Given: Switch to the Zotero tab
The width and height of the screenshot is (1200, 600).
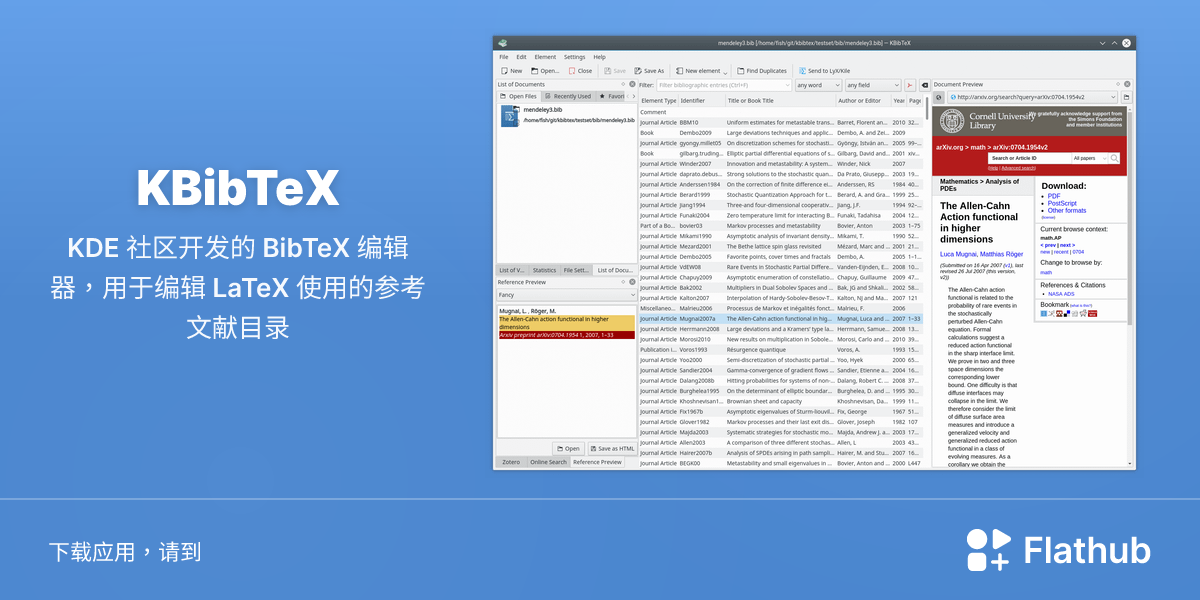Looking at the screenshot, I should click(x=511, y=462).
